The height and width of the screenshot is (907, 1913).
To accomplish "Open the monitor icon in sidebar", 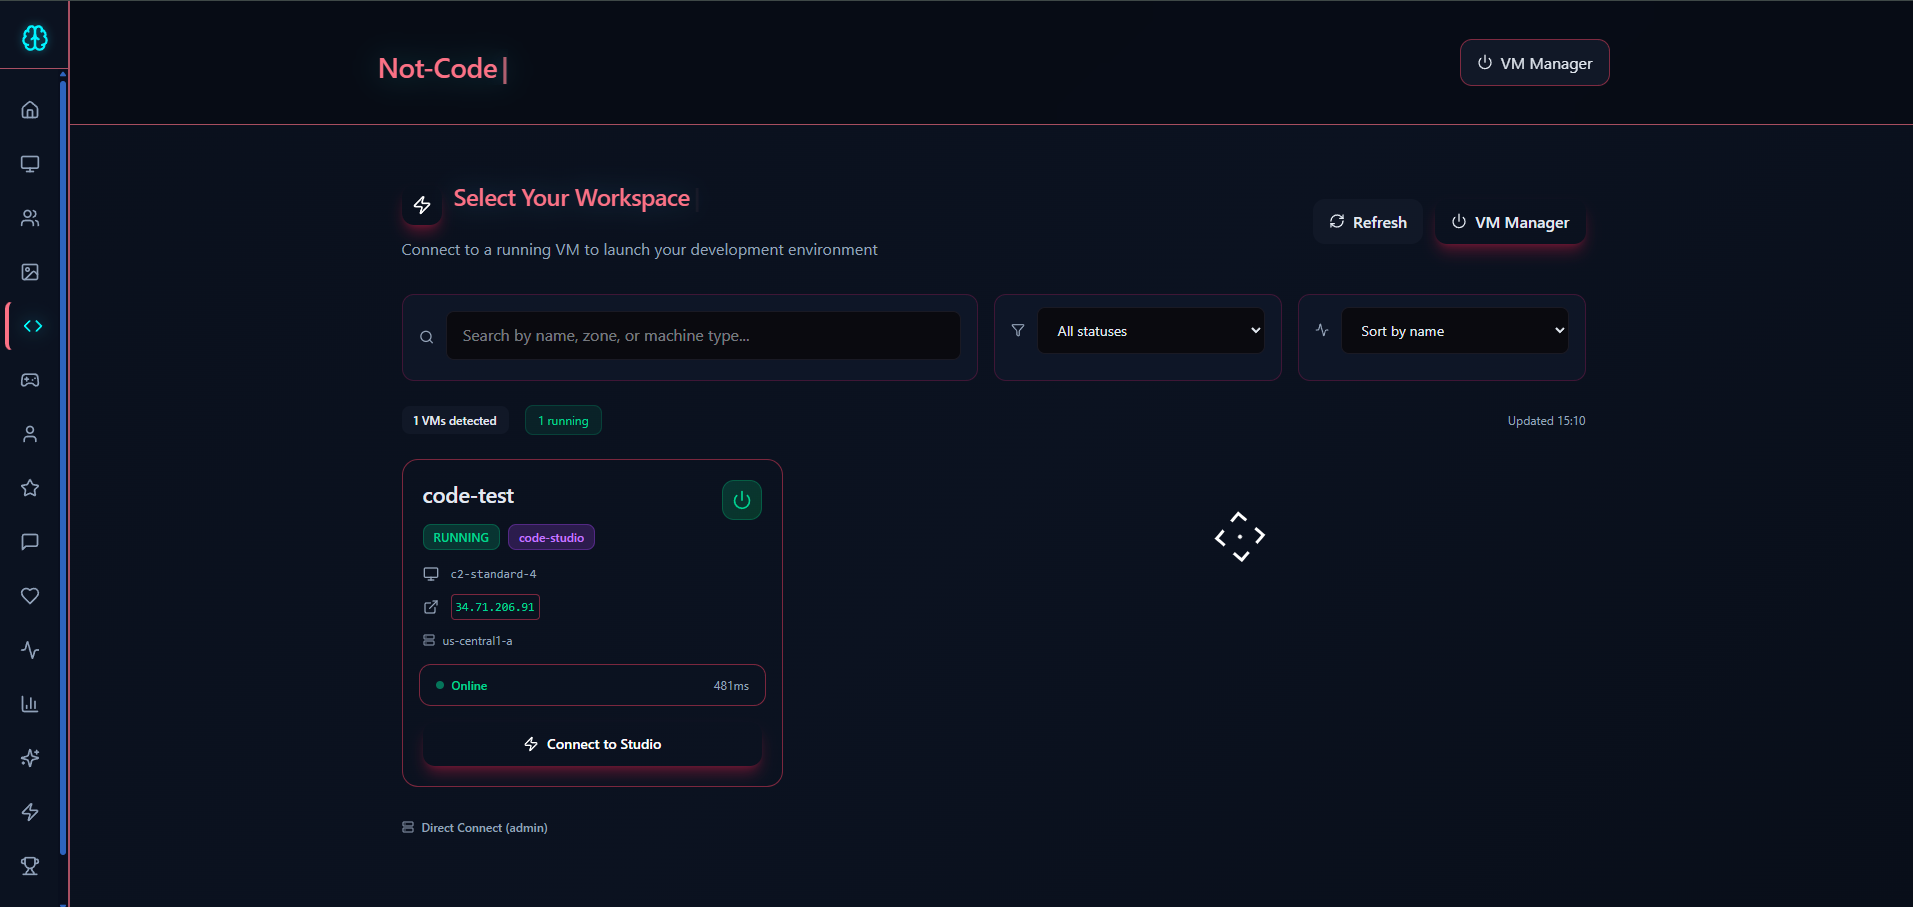I will (x=30, y=164).
